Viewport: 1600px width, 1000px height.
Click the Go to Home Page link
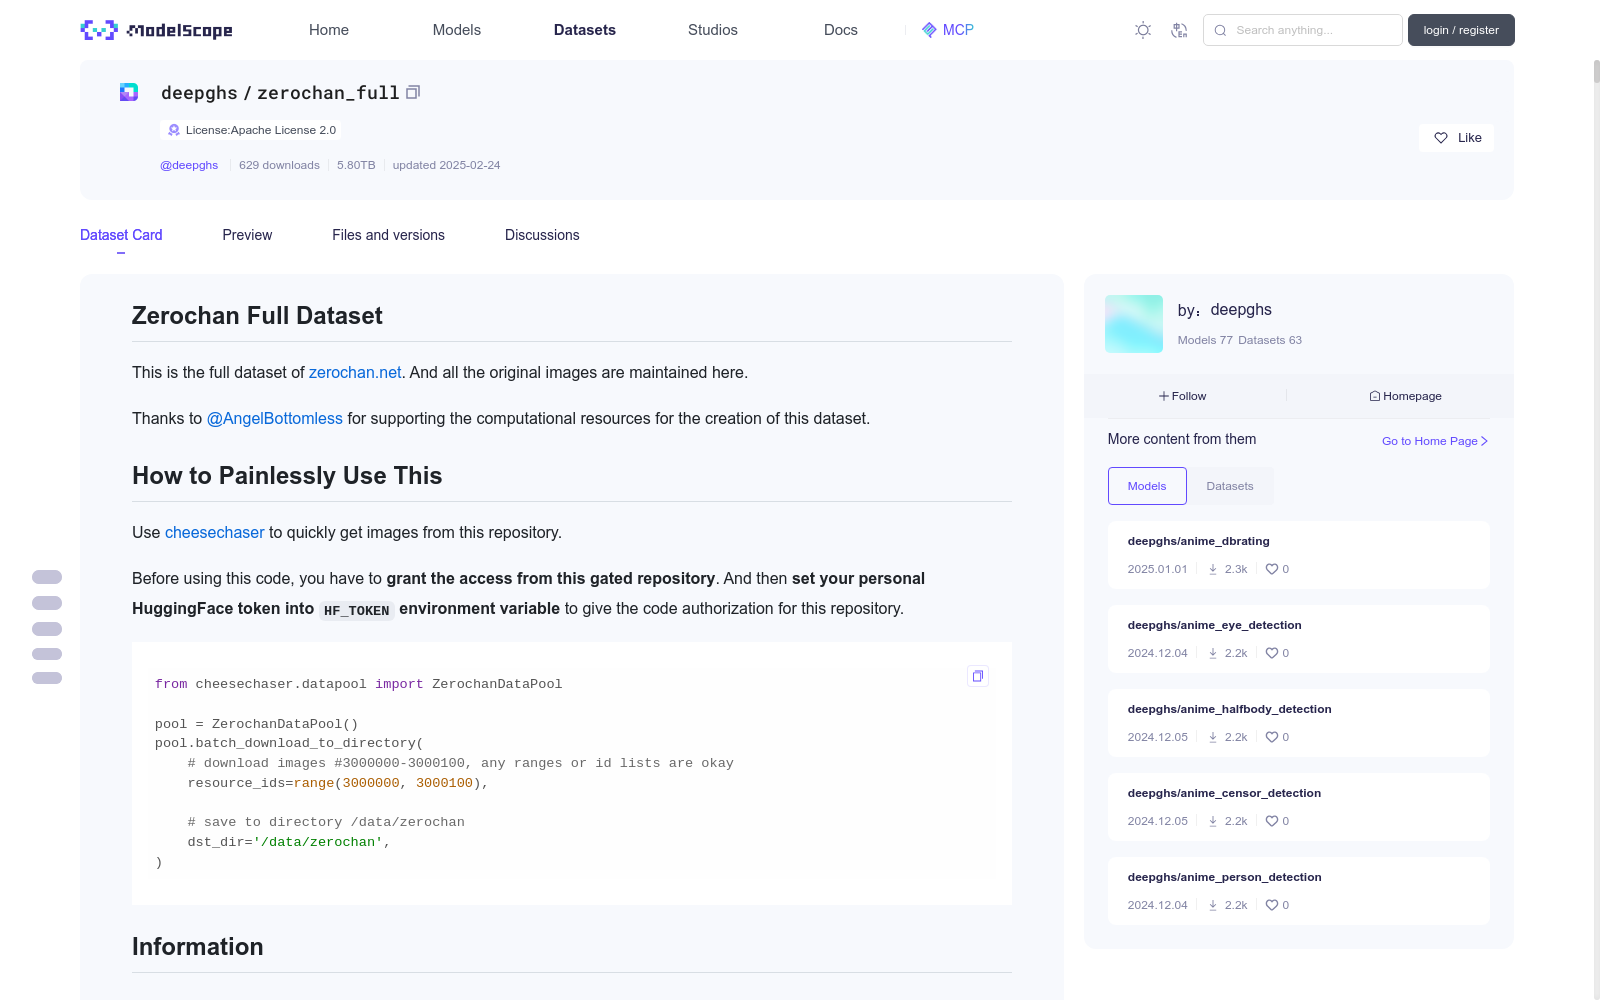[x=1435, y=441]
